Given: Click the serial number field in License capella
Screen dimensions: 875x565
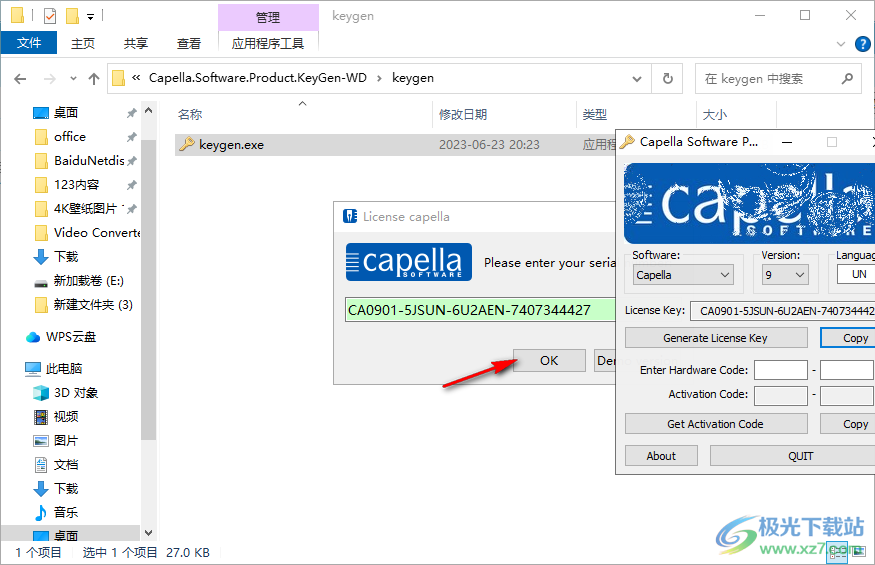Looking at the screenshot, I should click(480, 310).
